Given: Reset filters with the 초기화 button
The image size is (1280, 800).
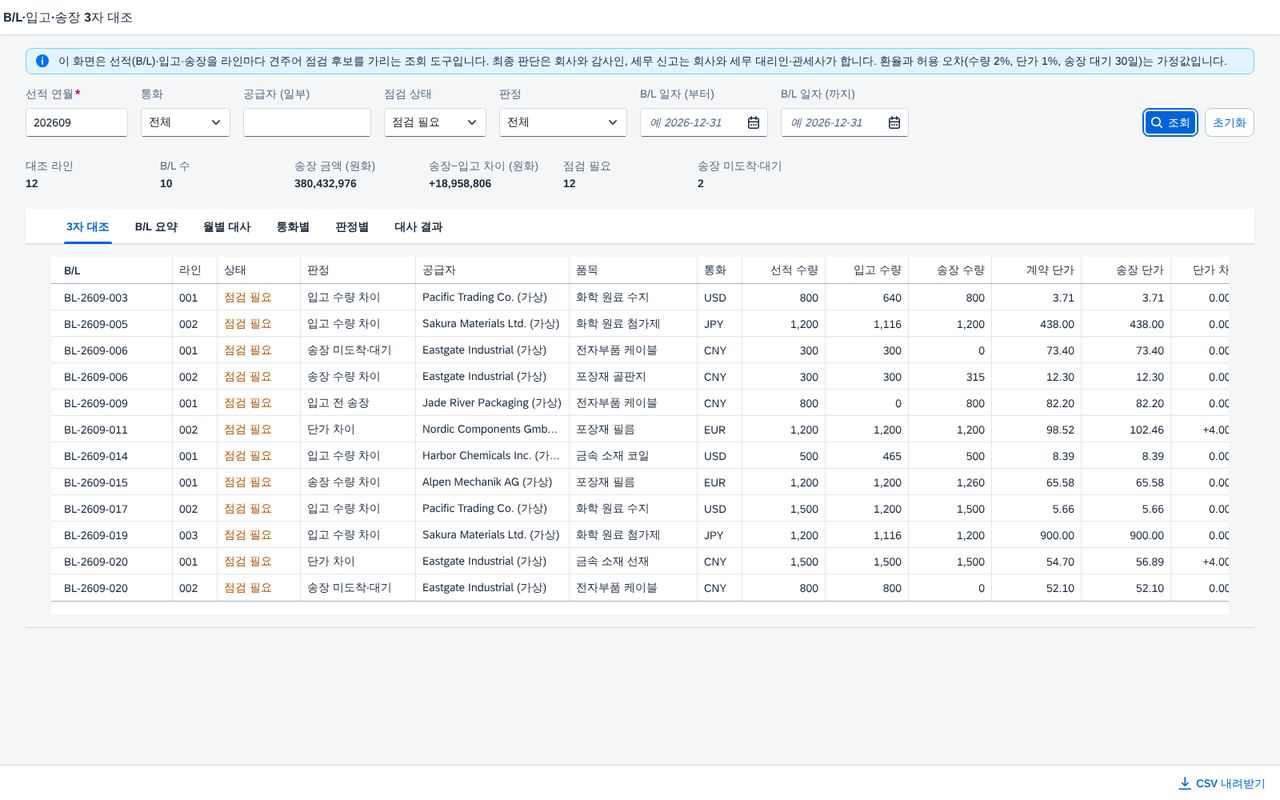Looking at the screenshot, I should (1229, 122).
